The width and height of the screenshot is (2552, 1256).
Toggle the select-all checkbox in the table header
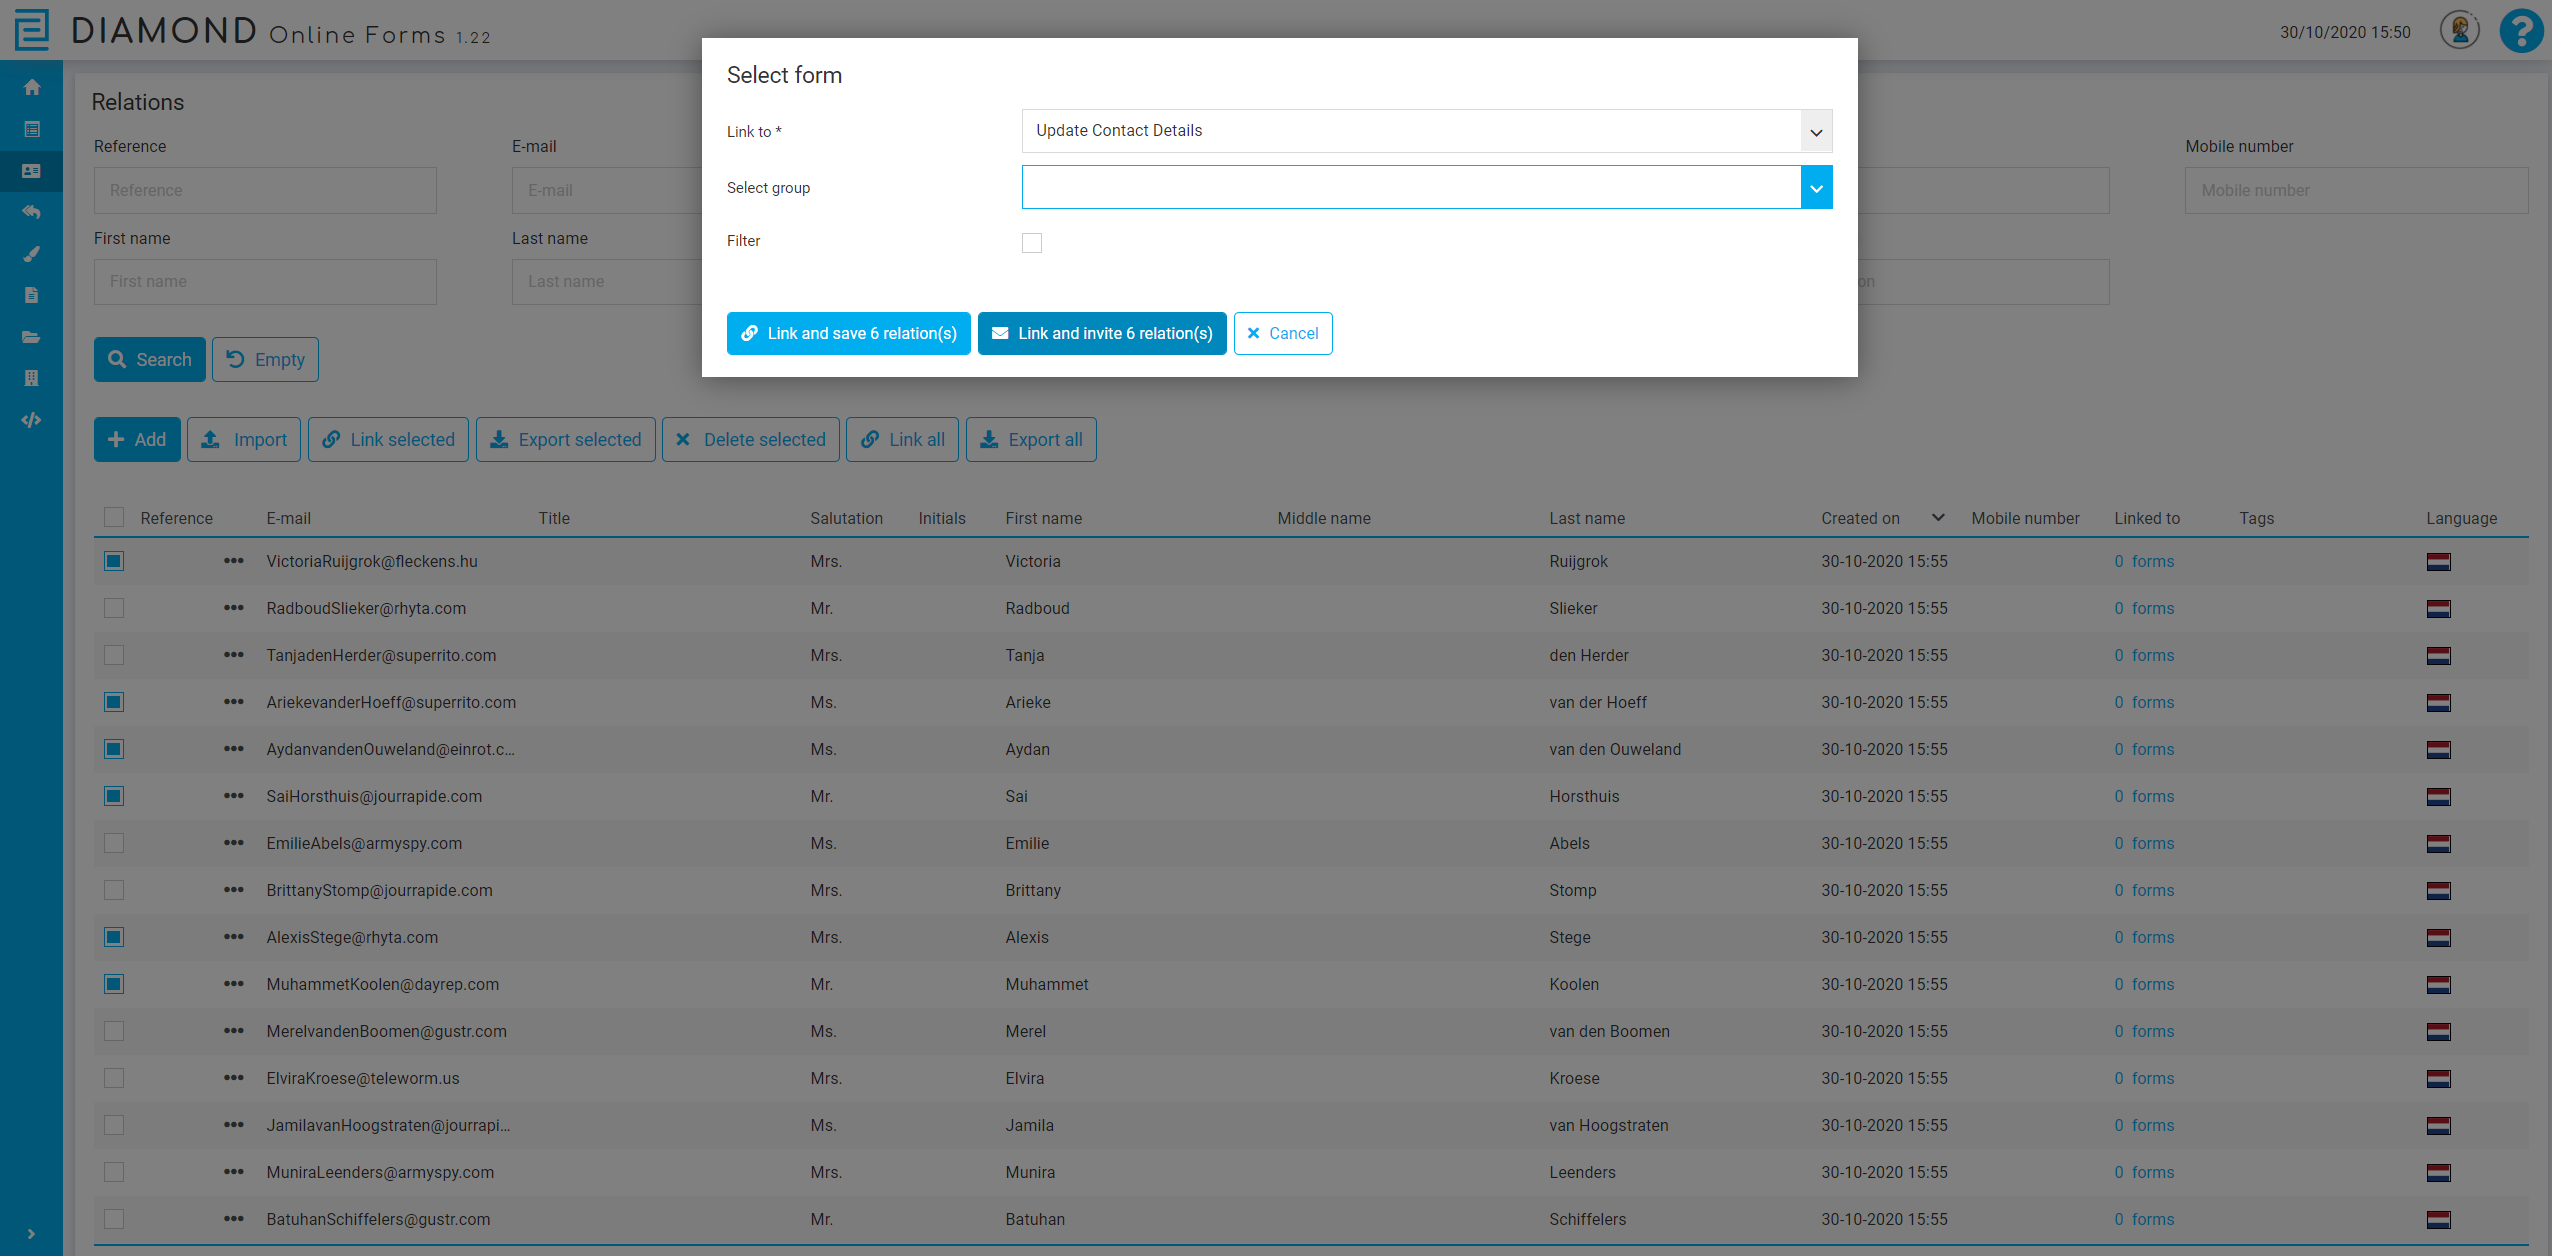click(x=114, y=517)
